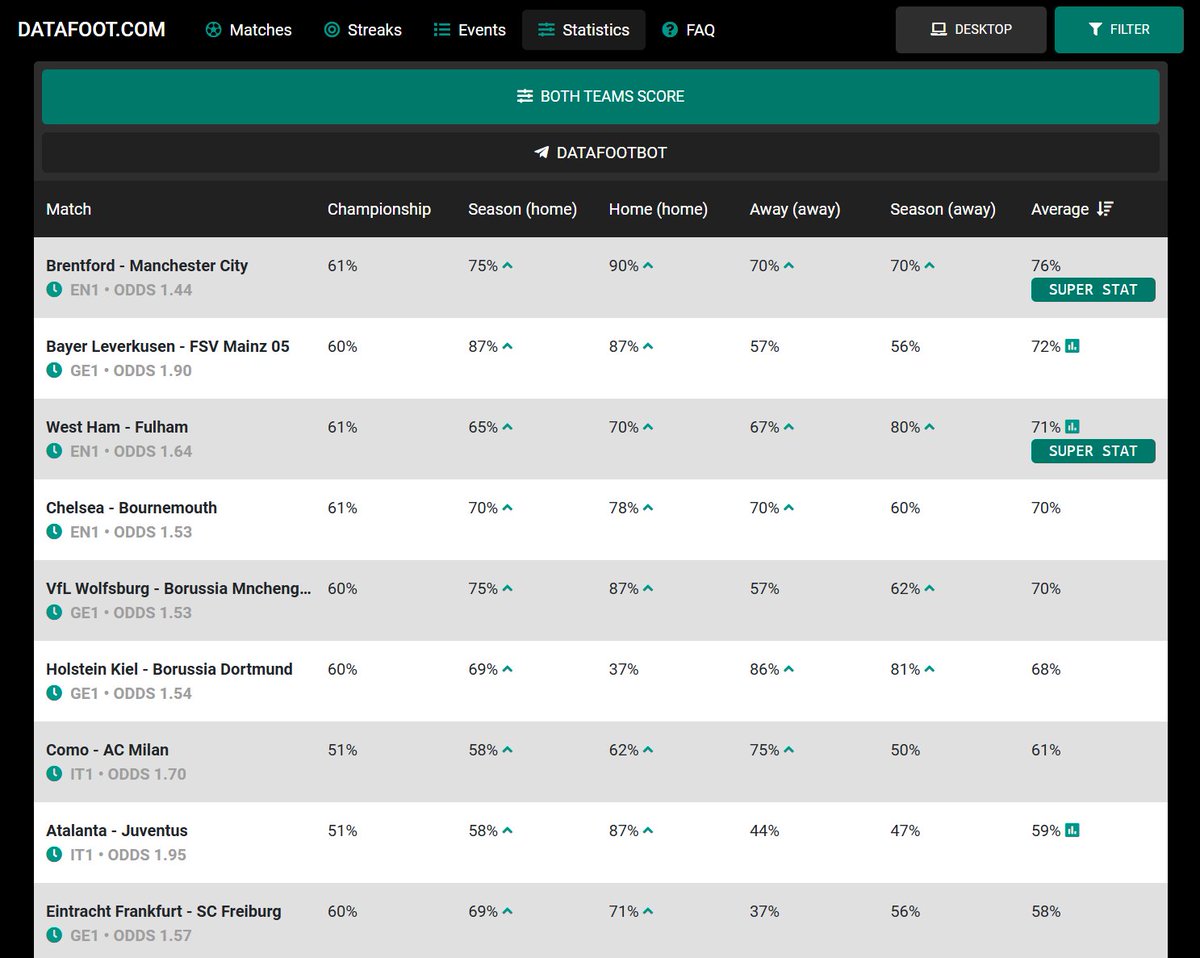Expand the chevron beside Como's 75% away stat
Viewport: 1200px width, 958px height.
pyautogui.click(x=790, y=749)
